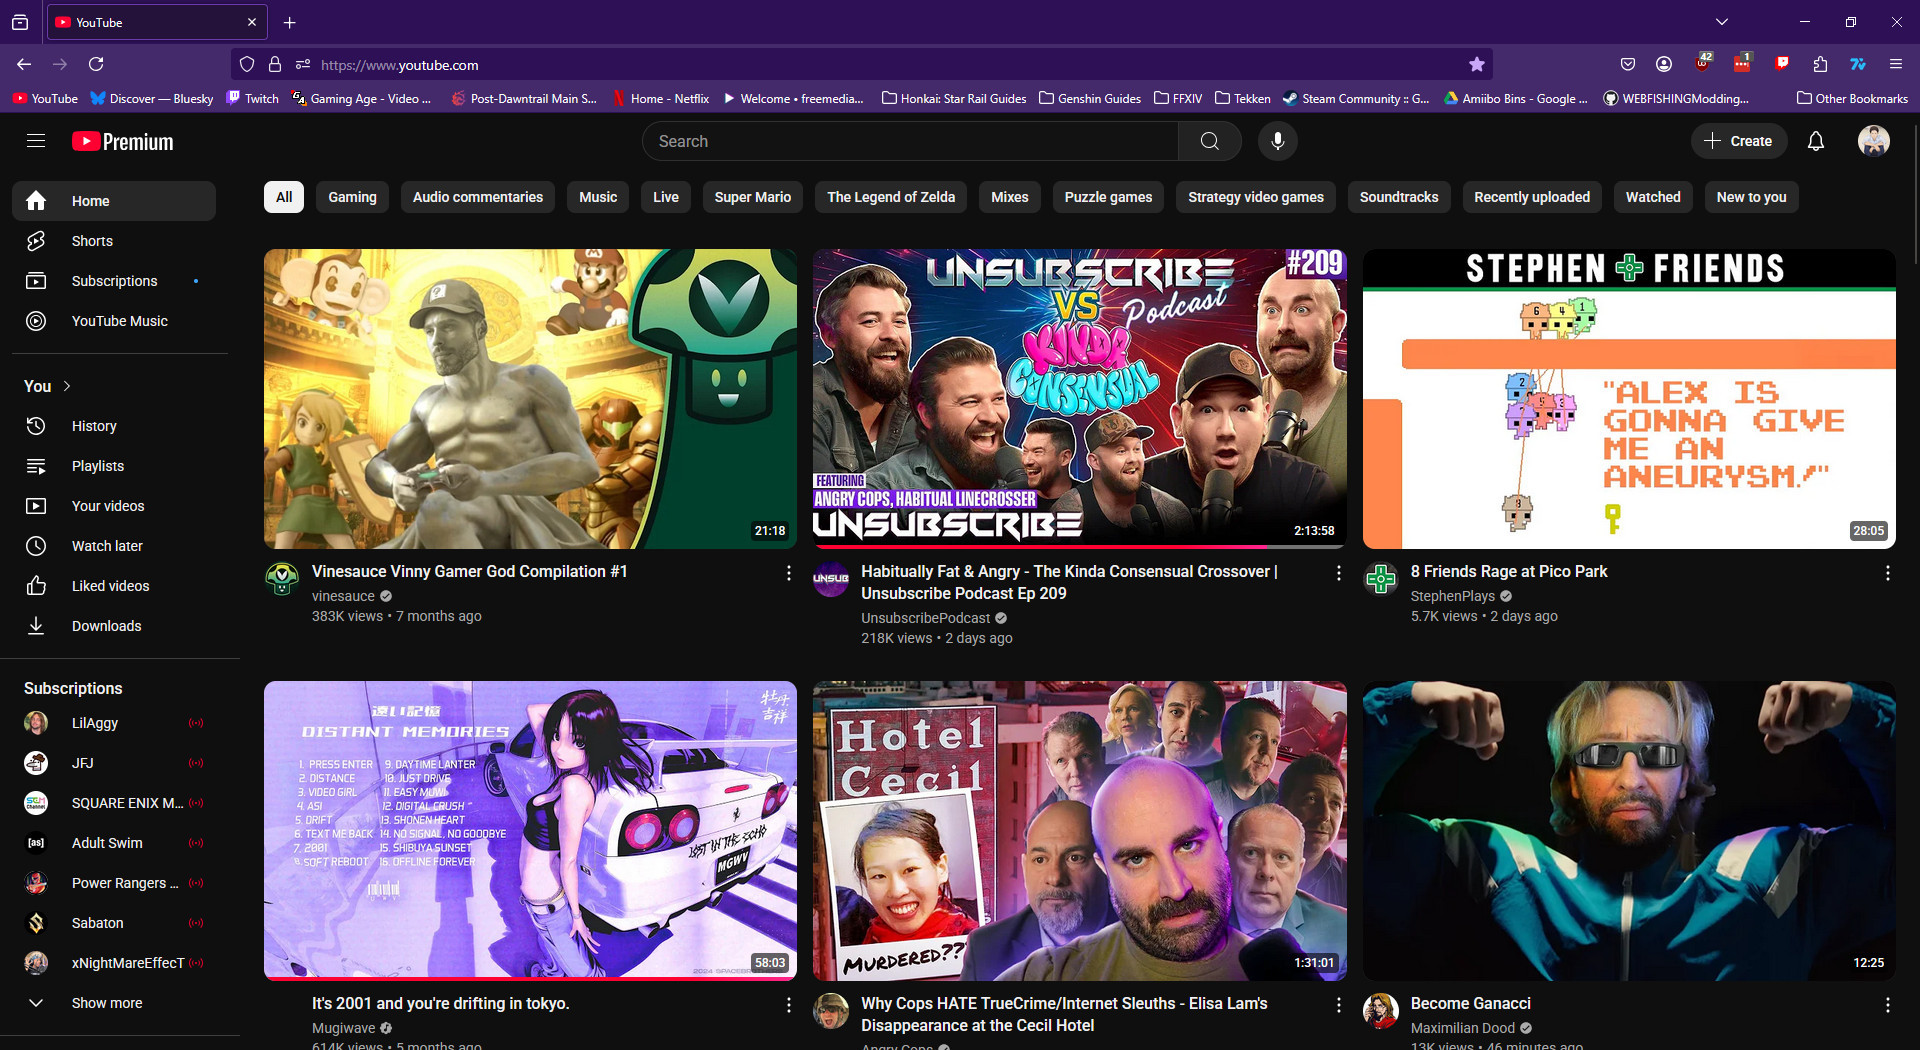Start voice search with microphone
The image size is (1920, 1050).
[x=1277, y=141]
